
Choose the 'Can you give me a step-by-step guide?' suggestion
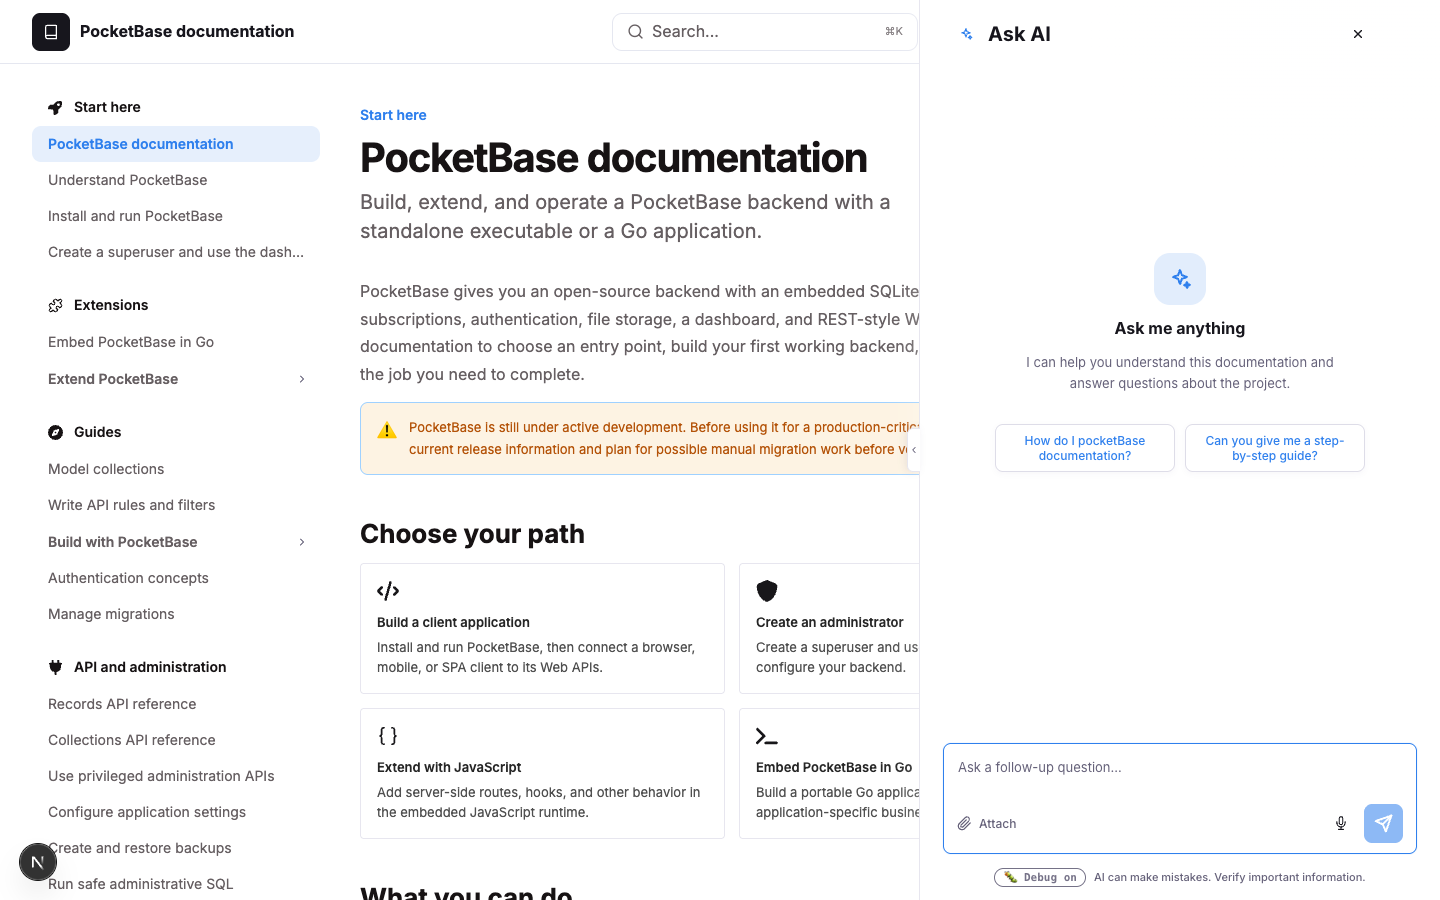tap(1275, 448)
